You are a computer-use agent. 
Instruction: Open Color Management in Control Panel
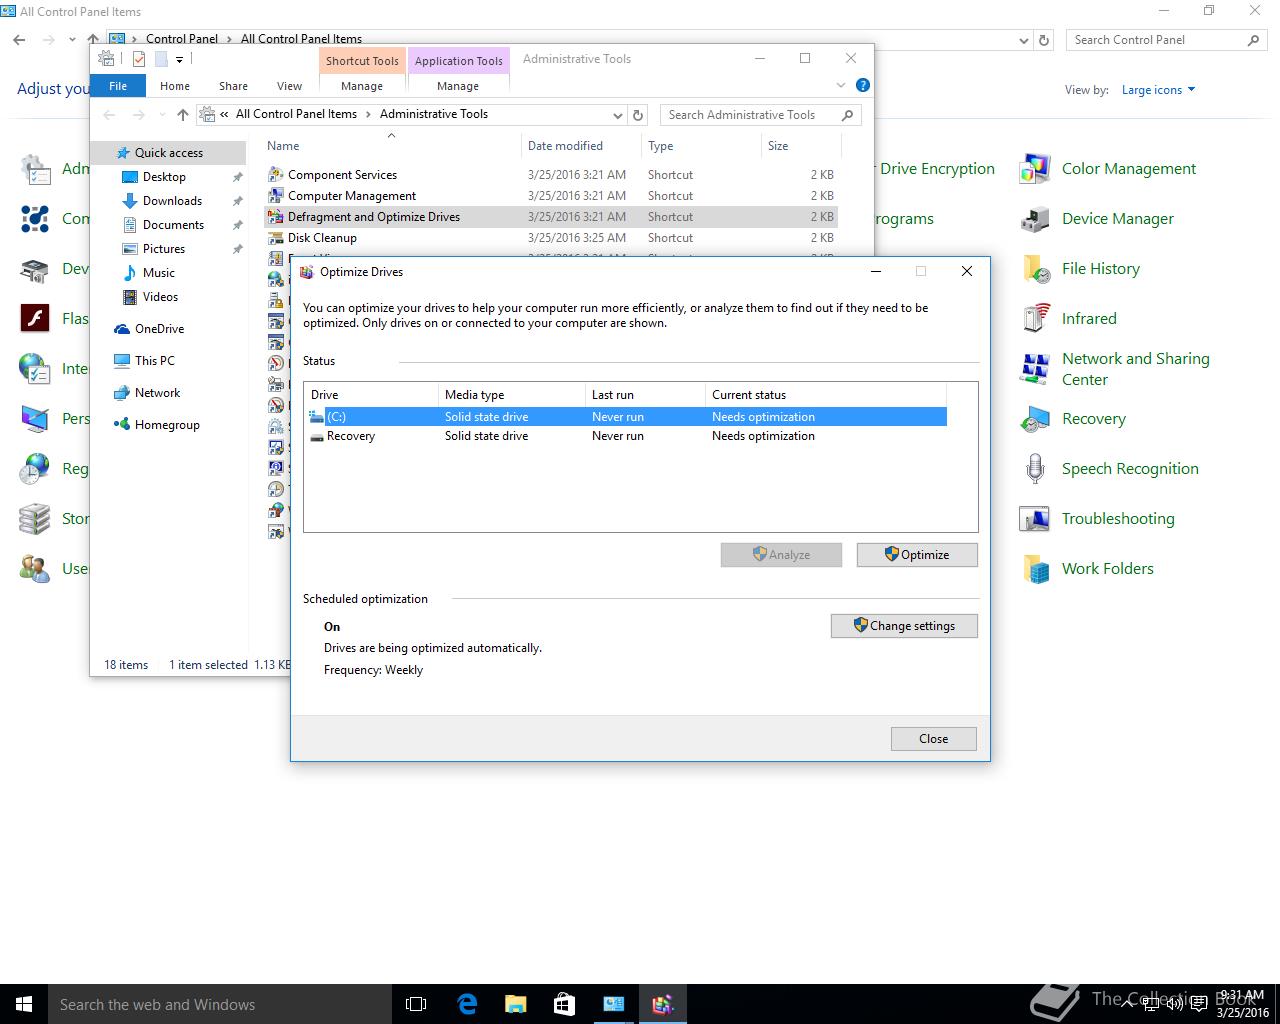click(x=1035, y=169)
